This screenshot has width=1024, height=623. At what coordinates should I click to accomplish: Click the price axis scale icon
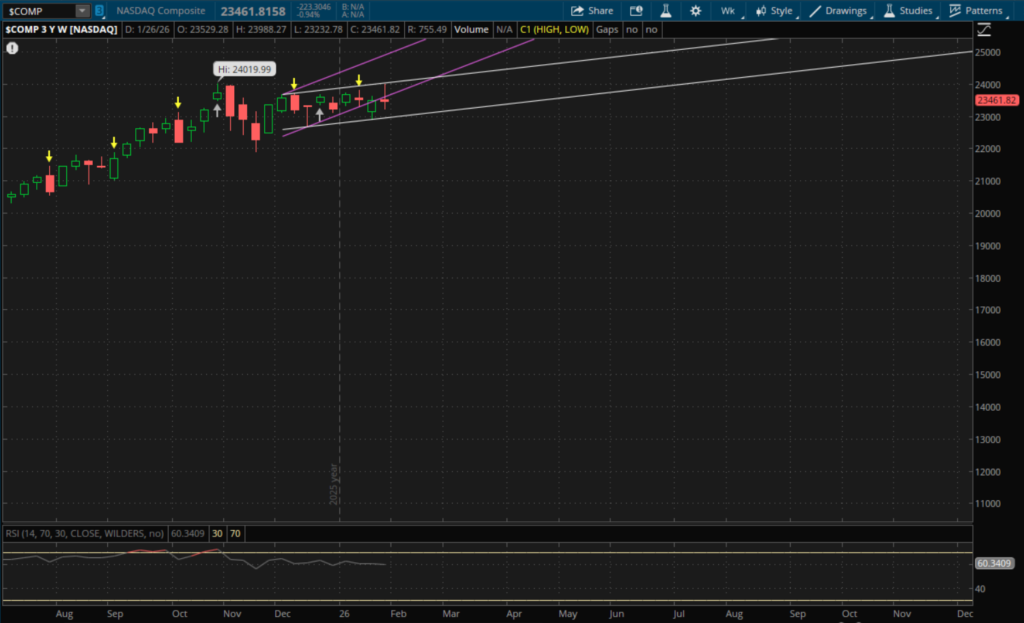point(985,30)
